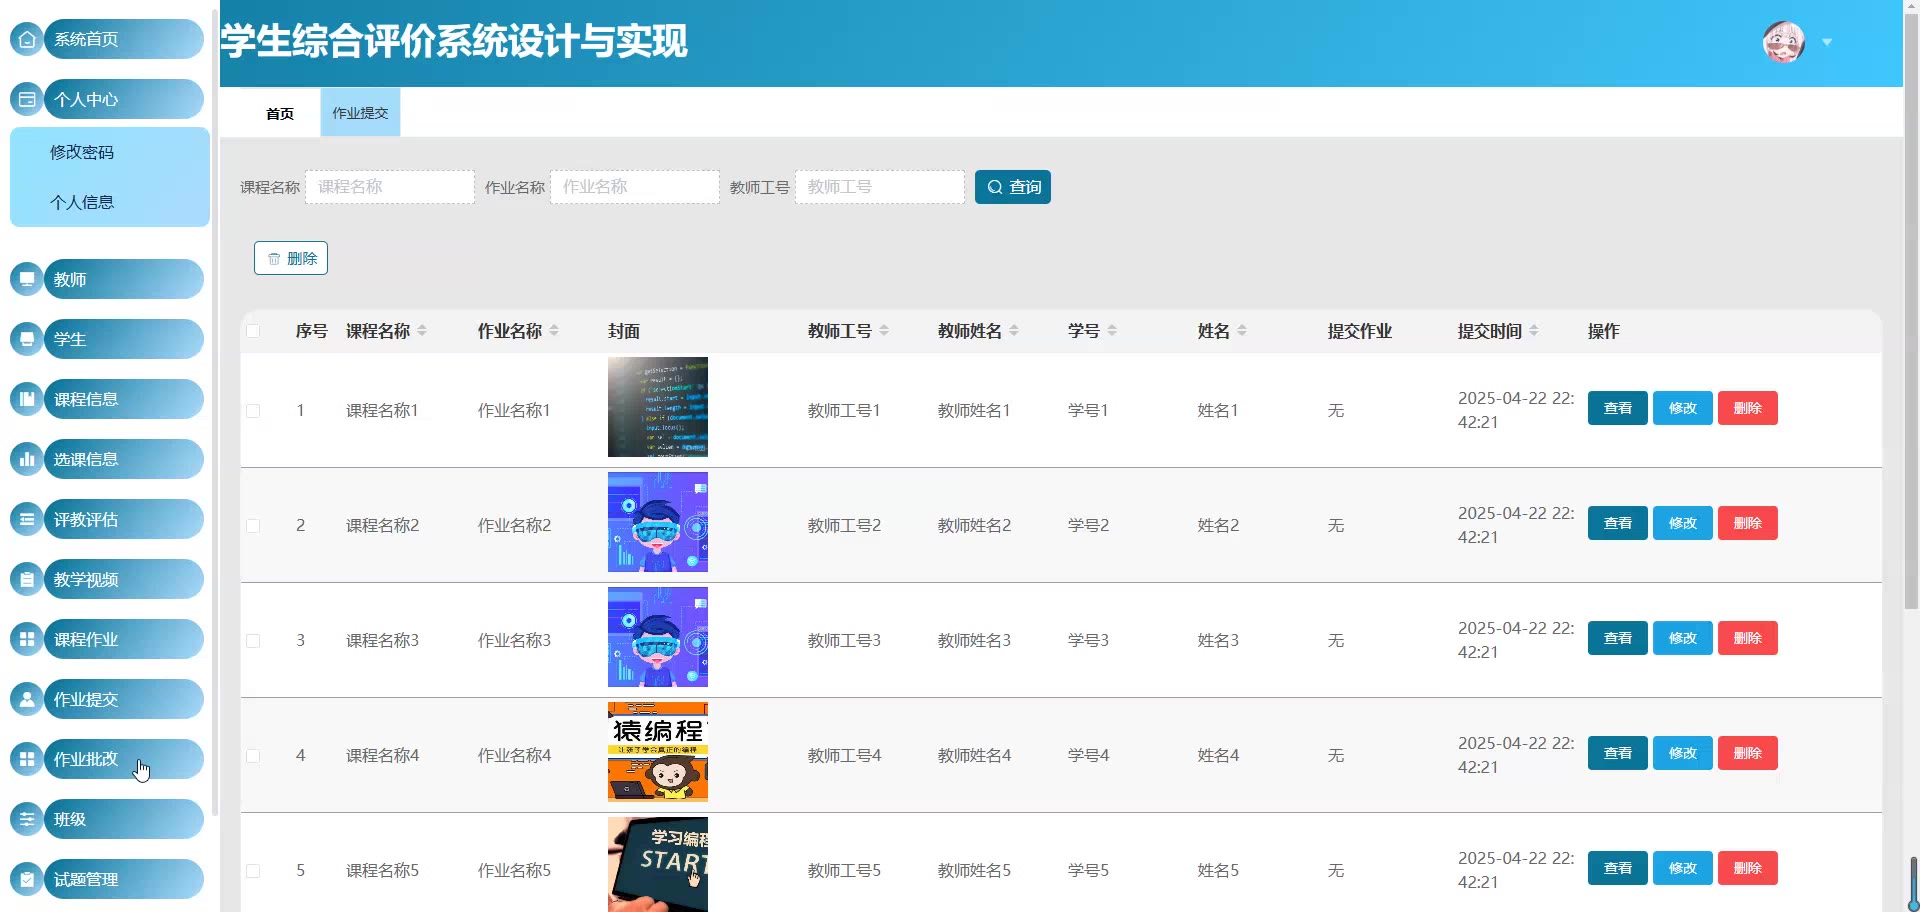Click the 个人中心 sidebar icon

click(27, 100)
